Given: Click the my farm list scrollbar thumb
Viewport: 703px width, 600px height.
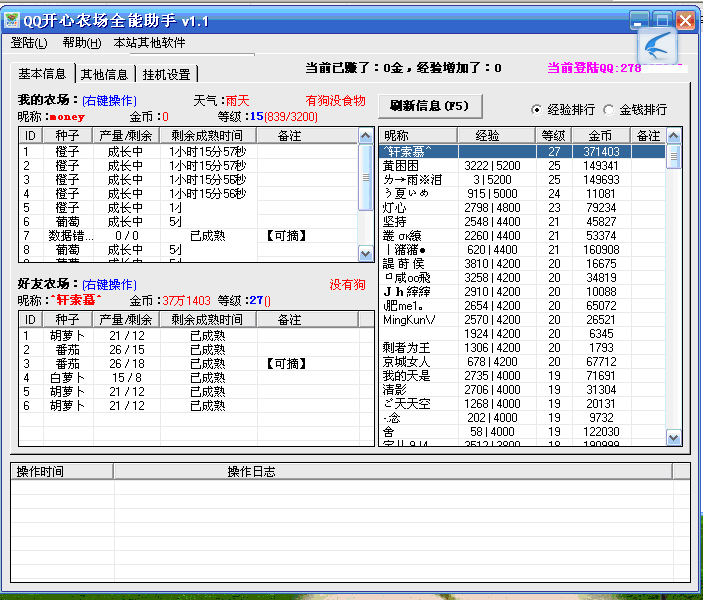Looking at the screenshot, I should click(366, 177).
